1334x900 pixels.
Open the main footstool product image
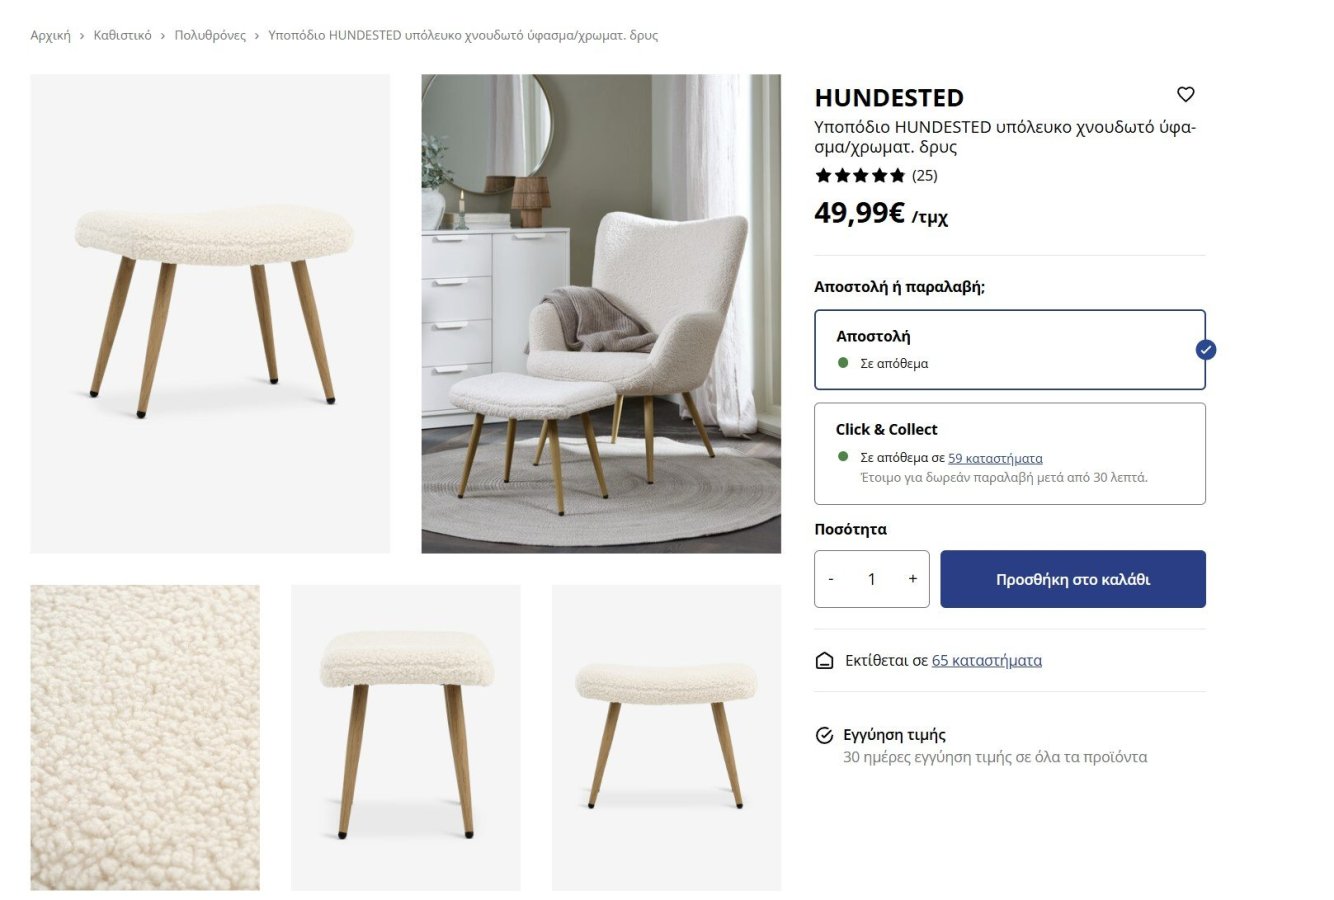(210, 314)
